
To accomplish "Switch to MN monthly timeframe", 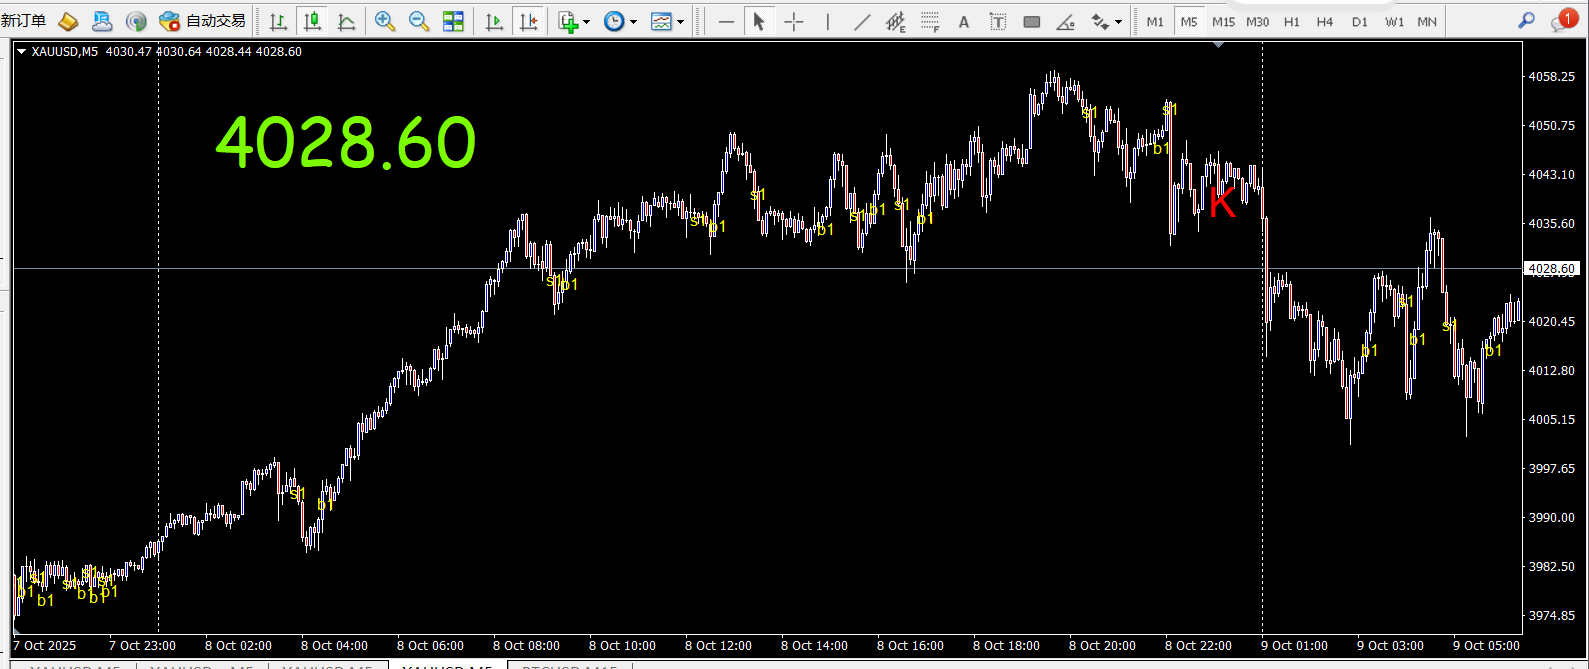I will (1427, 21).
